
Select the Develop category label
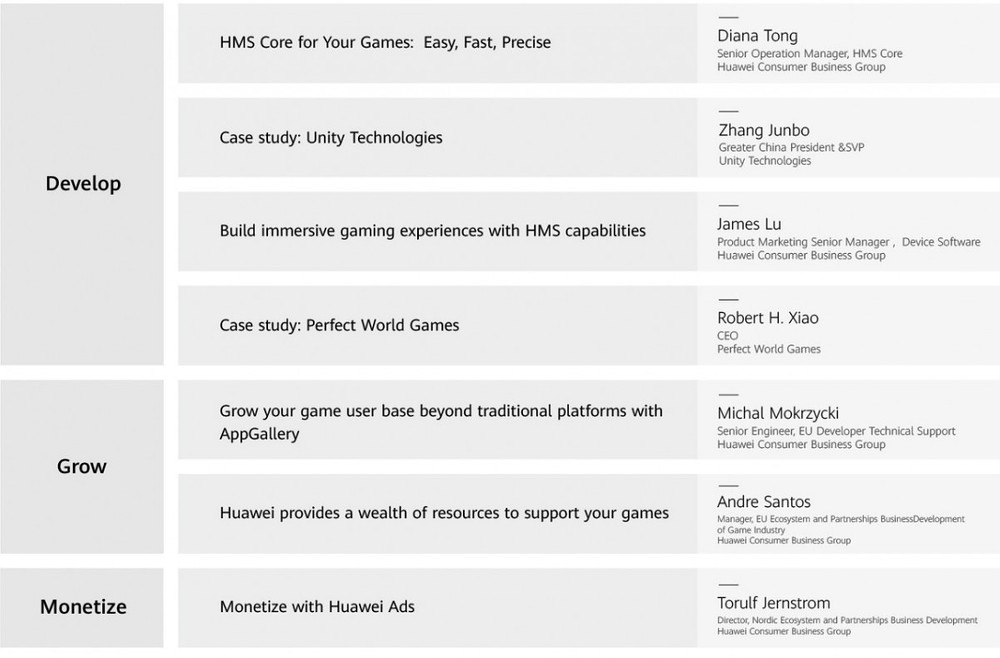pos(83,184)
